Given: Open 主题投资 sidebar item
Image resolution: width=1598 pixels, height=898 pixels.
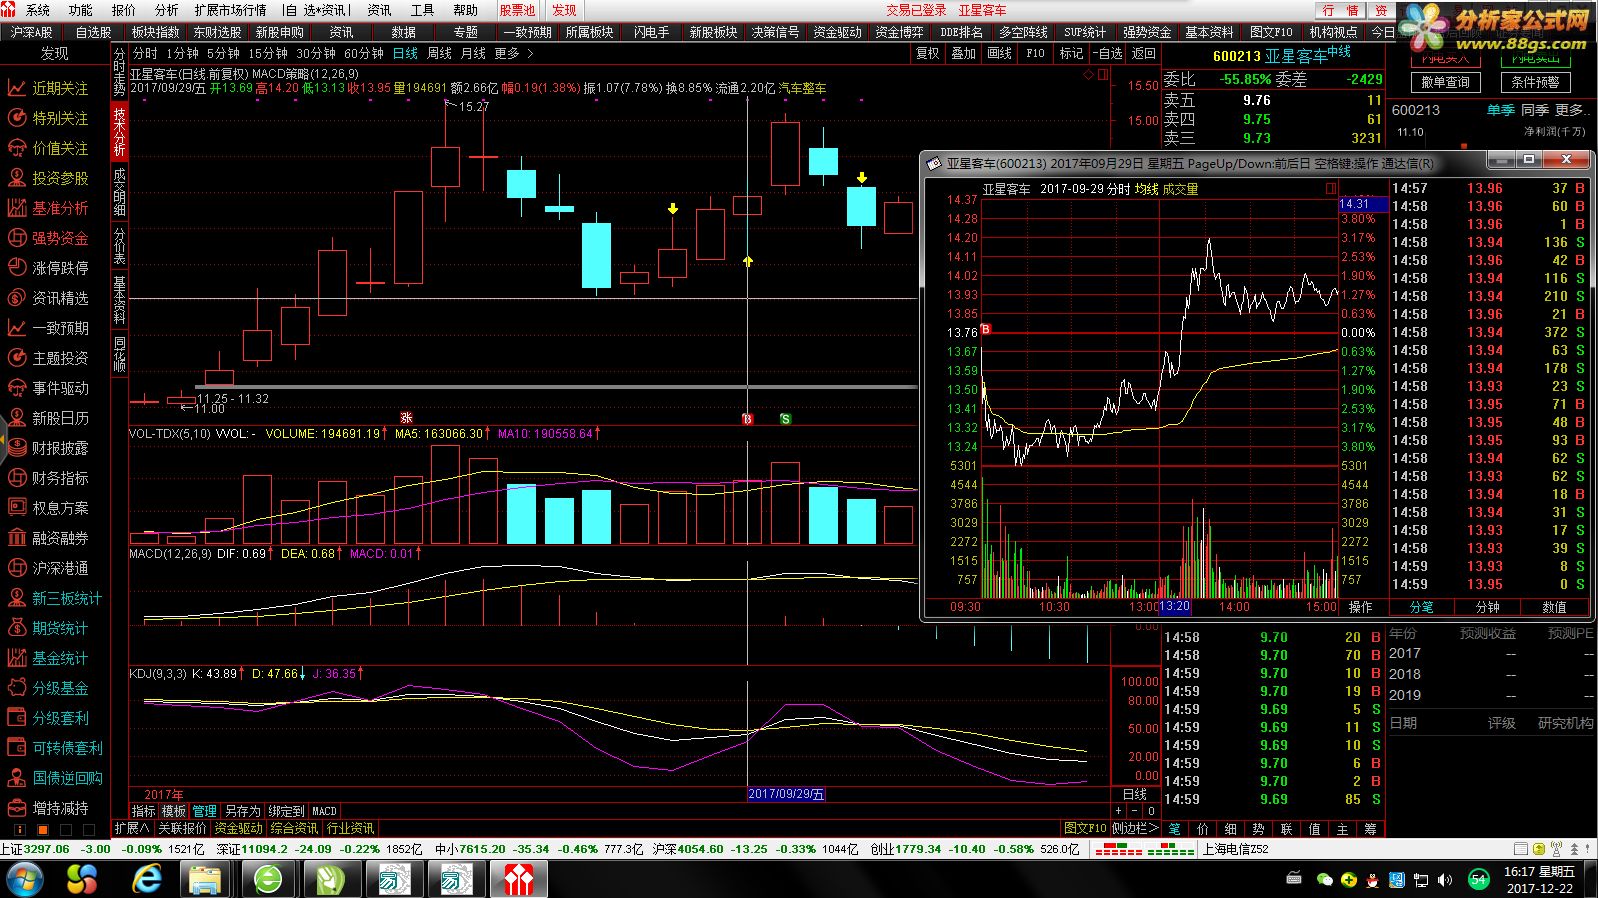Looking at the screenshot, I should pyautogui.click(x=48, y=358).
